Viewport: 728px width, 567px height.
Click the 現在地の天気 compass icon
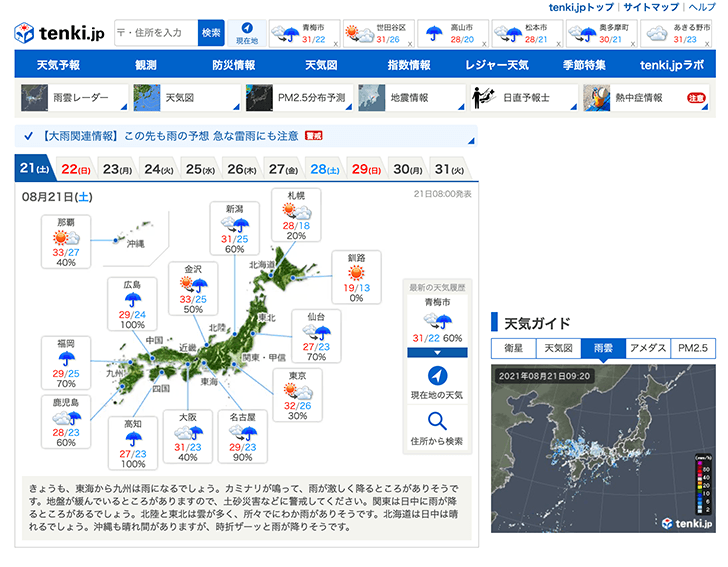(437, 375)
